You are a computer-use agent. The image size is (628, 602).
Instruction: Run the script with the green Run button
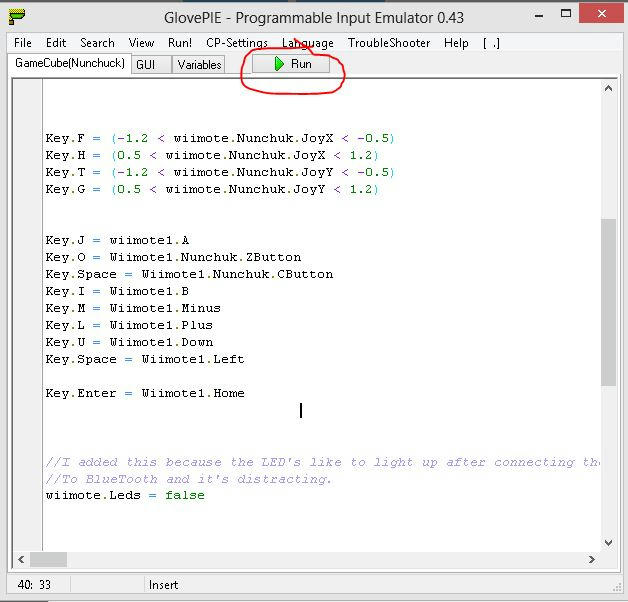291,64
